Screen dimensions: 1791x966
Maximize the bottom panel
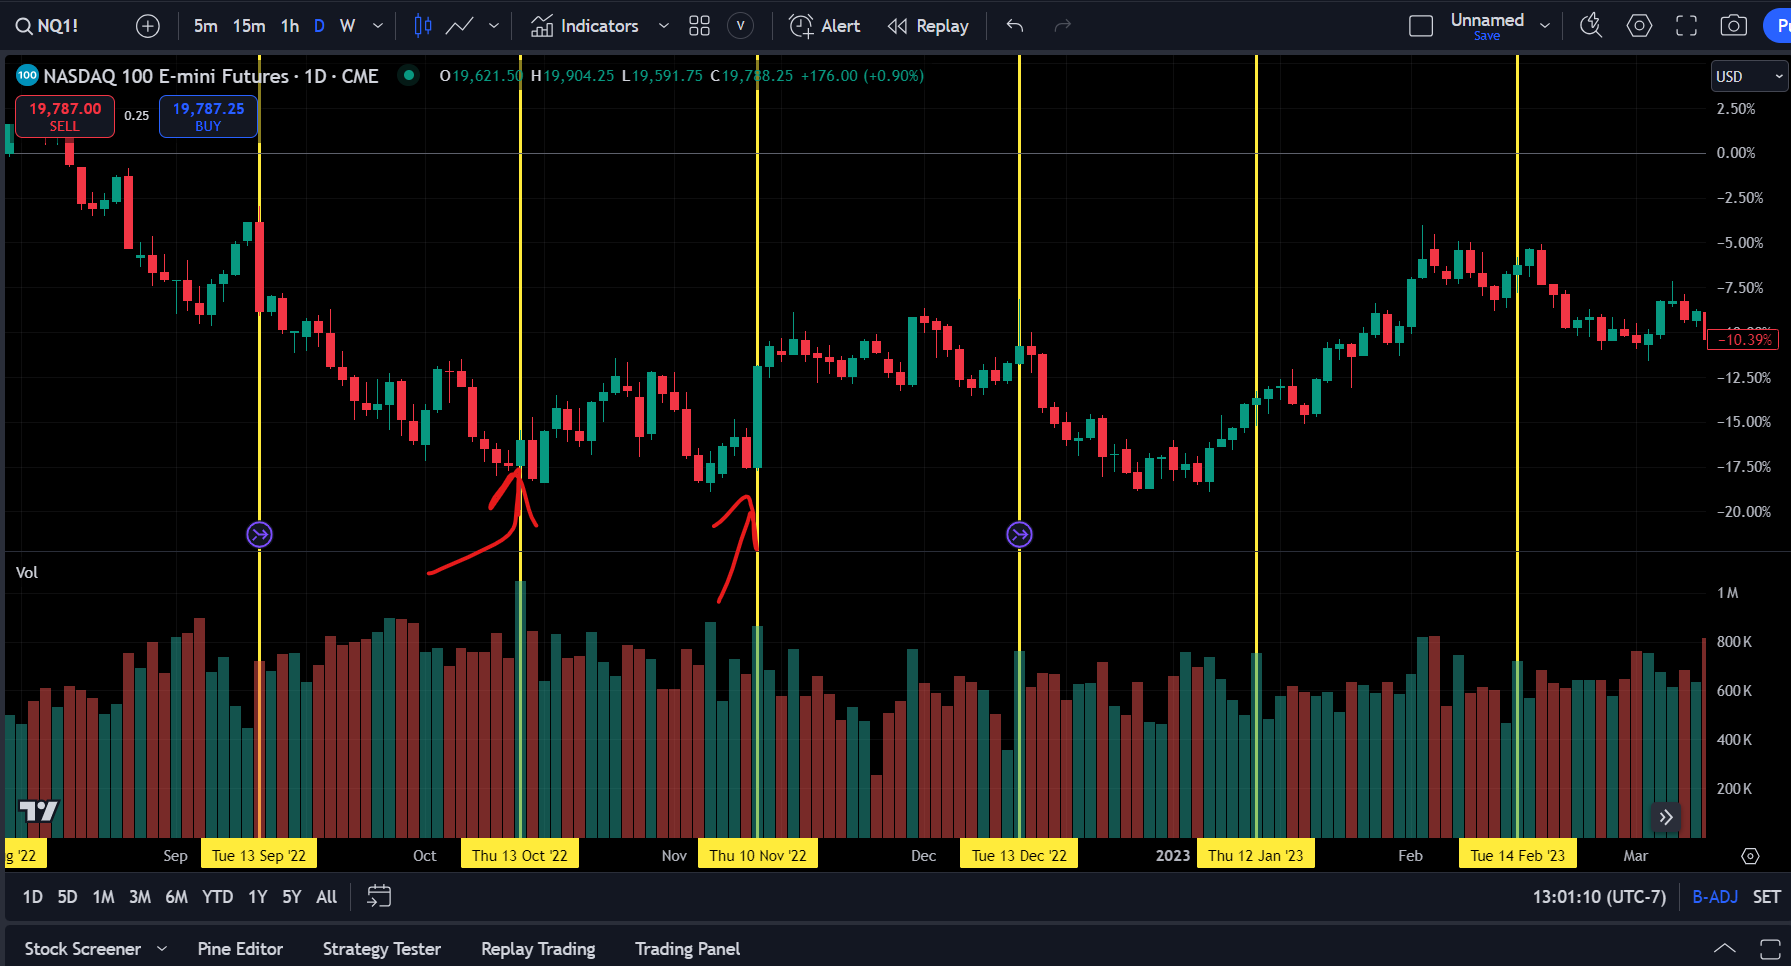[x=1770, y=948]
